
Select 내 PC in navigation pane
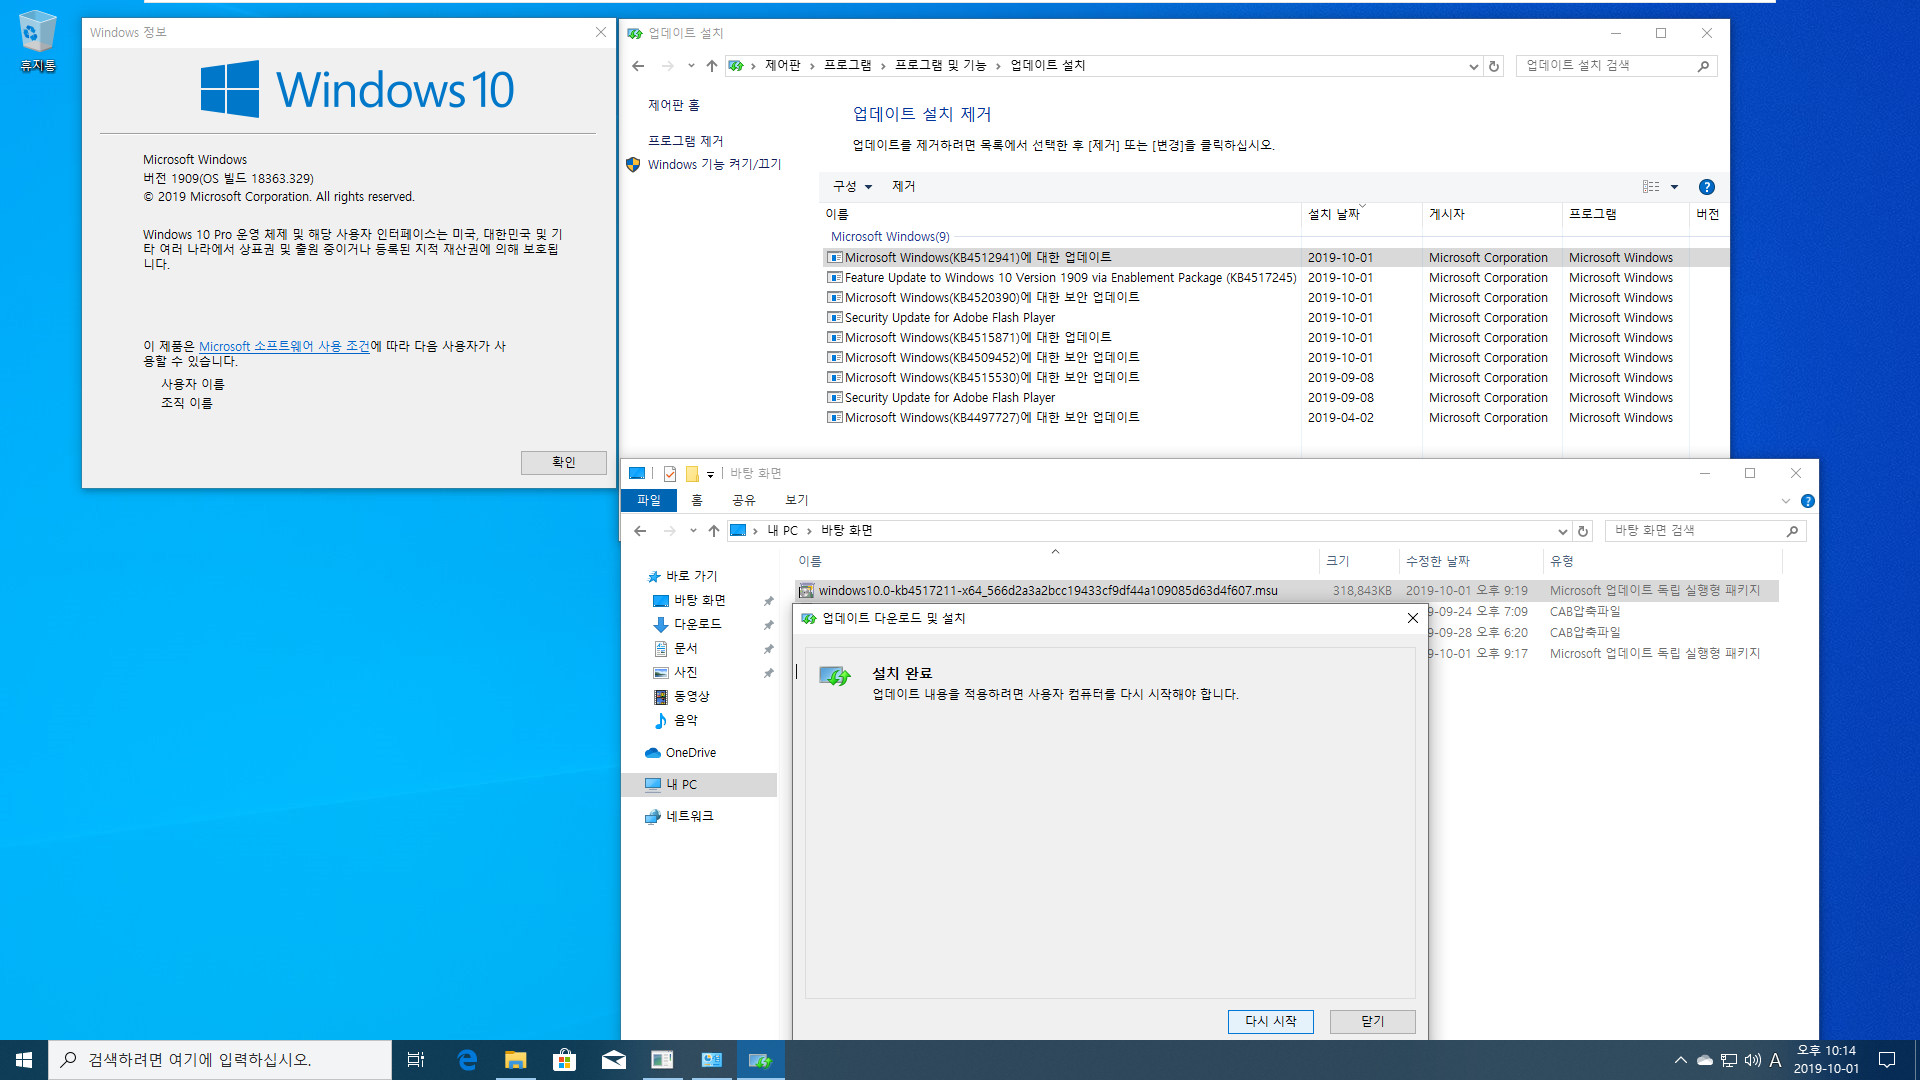[698, 785]
